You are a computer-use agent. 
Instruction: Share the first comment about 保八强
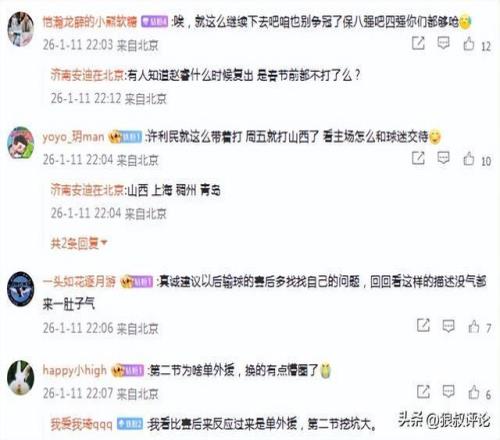click(418, 43)
